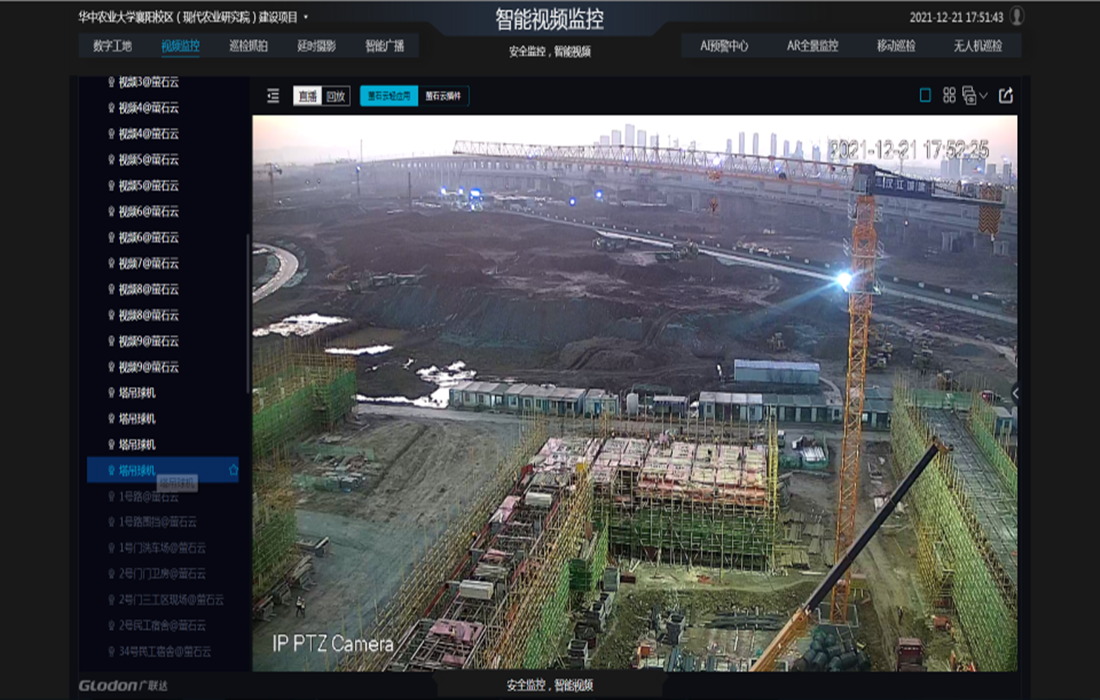Switch to the 延时摄影 tab
The image size is (1100, 700).
tap(316, 44)
